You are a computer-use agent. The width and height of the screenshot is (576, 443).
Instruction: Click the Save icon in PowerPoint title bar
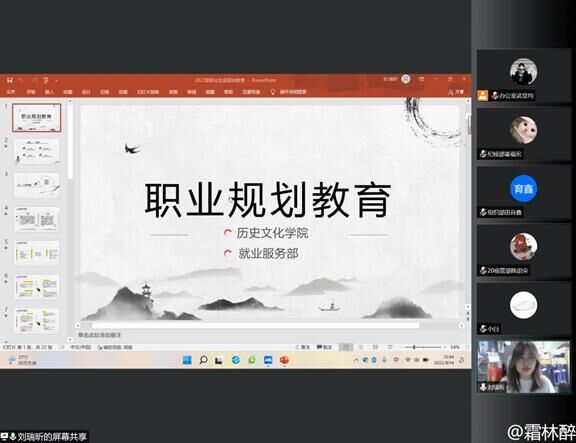pyautogui.click(x=10, y=80)
